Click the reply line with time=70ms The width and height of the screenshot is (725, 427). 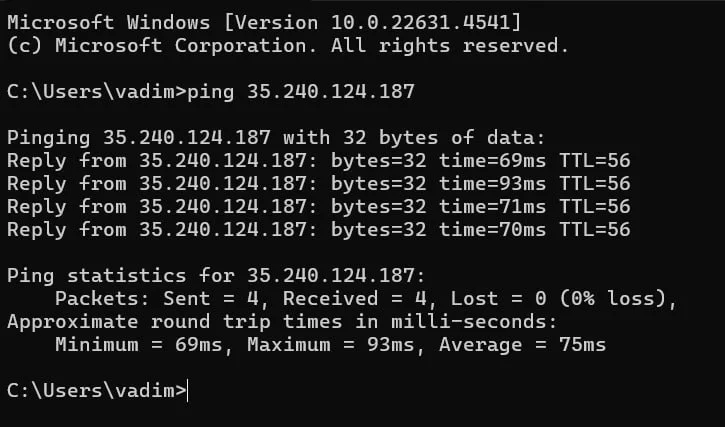319,230
